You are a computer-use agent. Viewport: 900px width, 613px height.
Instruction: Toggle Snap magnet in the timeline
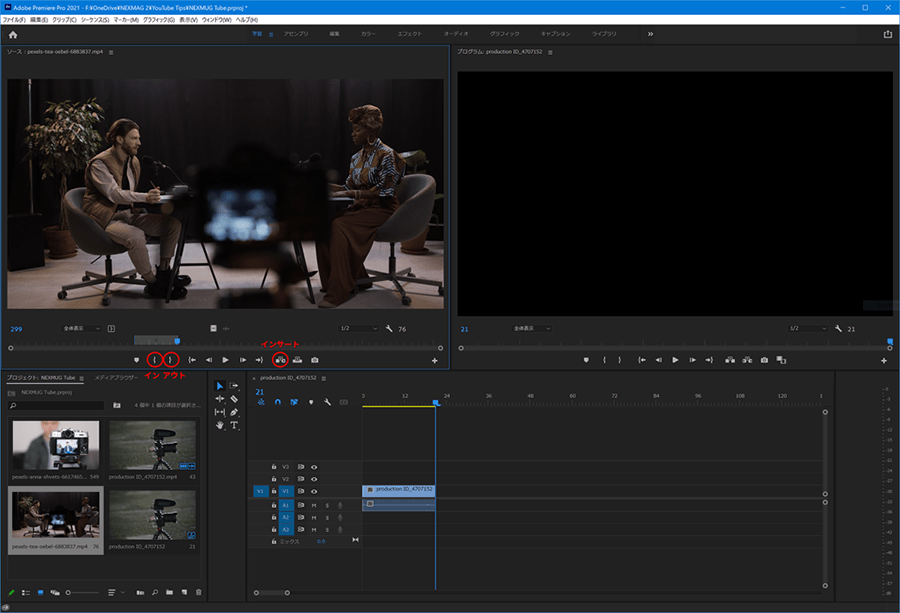(277, 402)
